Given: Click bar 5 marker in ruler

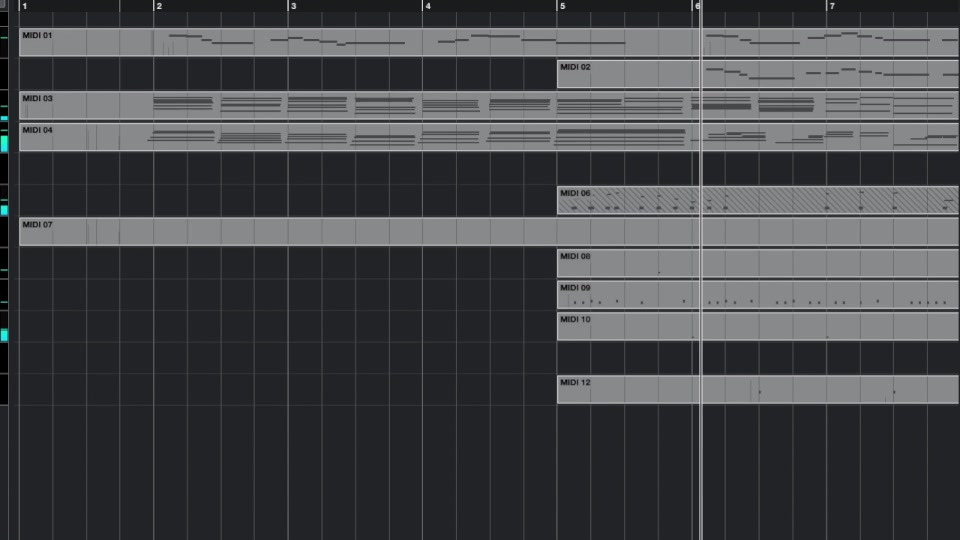Looking at the screenshot, I should pyautogui.click(x=562, y=6).
